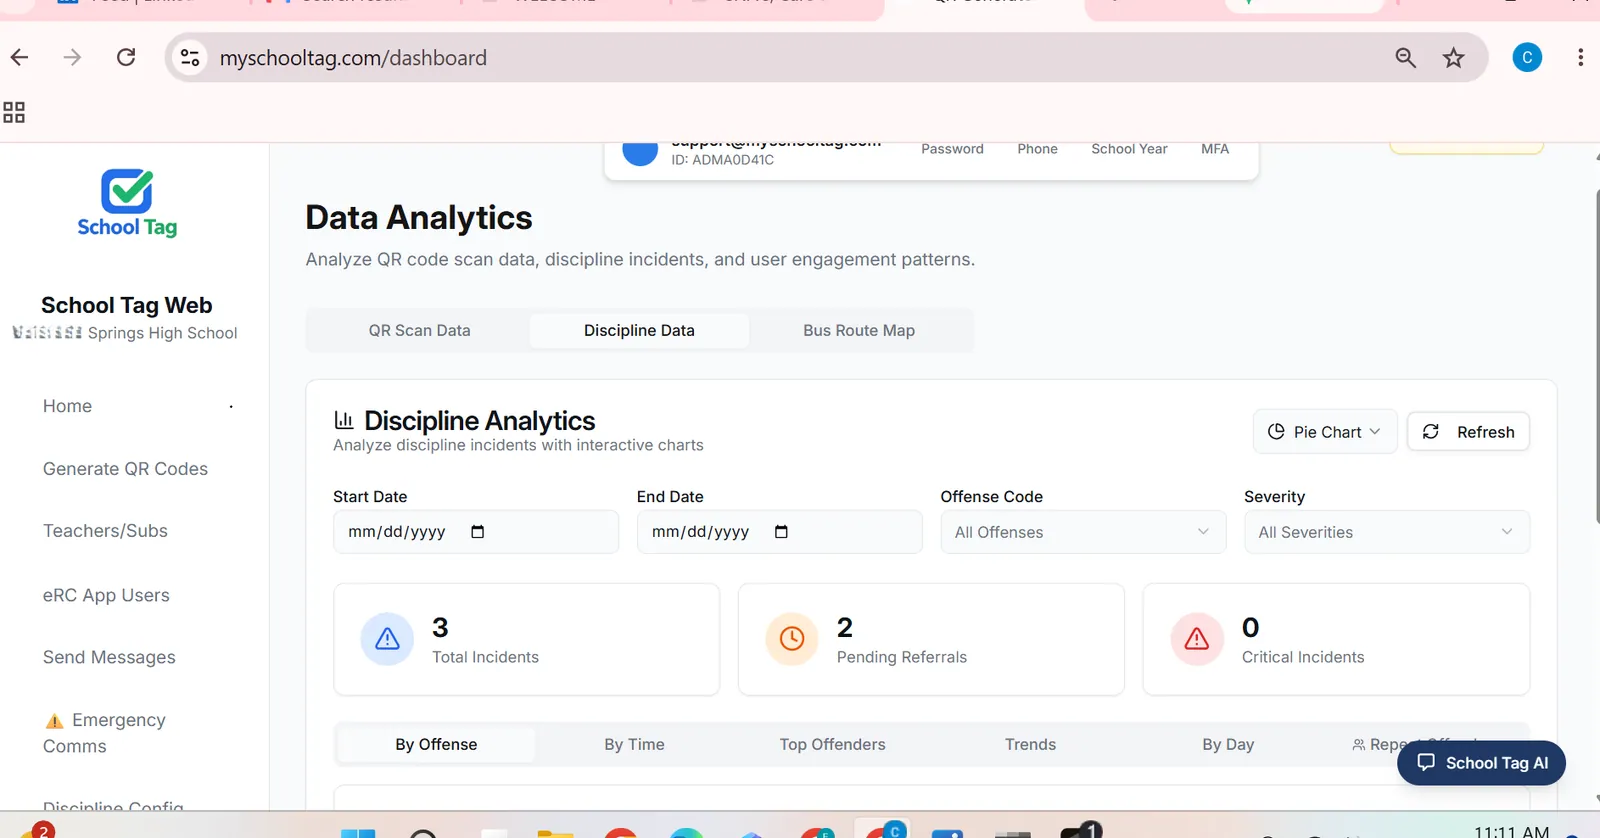Select the Discipline Data tab
1600x838 pixels.
pyautogui.click(x=639, y=331)
